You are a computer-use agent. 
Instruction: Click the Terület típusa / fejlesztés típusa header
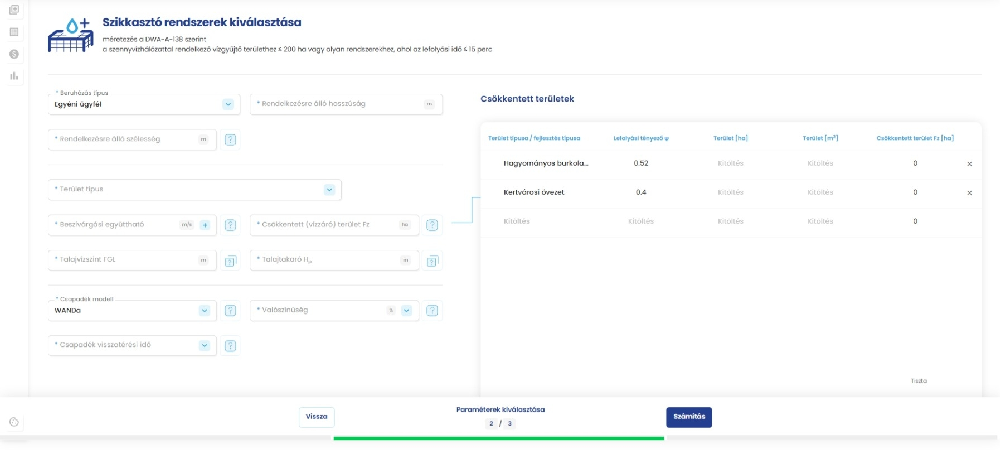point(534,138)
